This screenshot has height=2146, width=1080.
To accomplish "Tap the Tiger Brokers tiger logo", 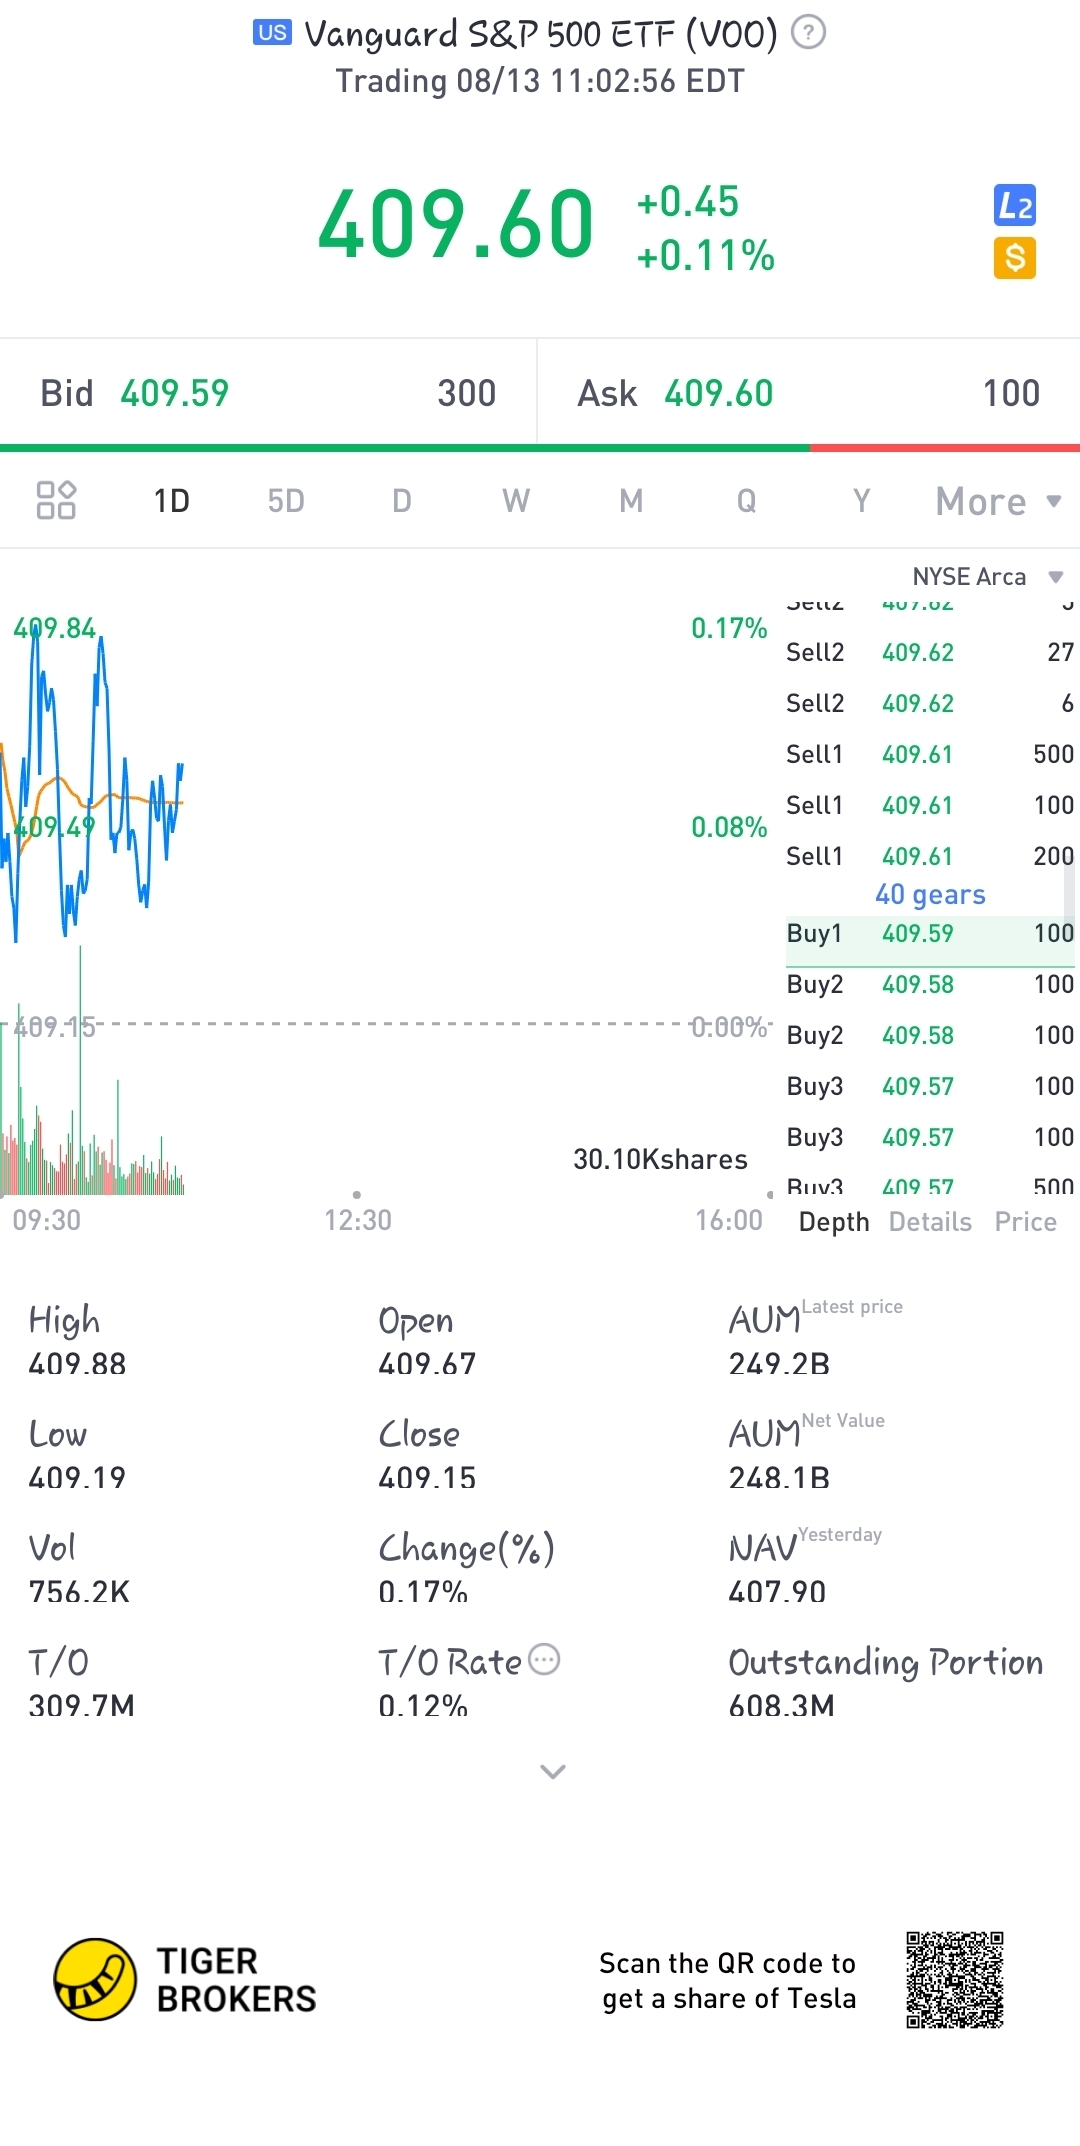I will [x=95, y=1979].
